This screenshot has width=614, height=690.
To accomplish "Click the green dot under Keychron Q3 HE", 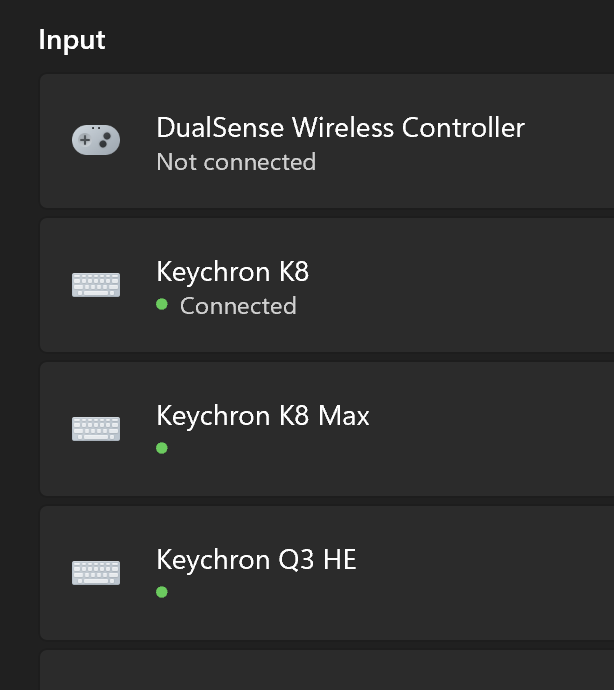I will (162, 593).
